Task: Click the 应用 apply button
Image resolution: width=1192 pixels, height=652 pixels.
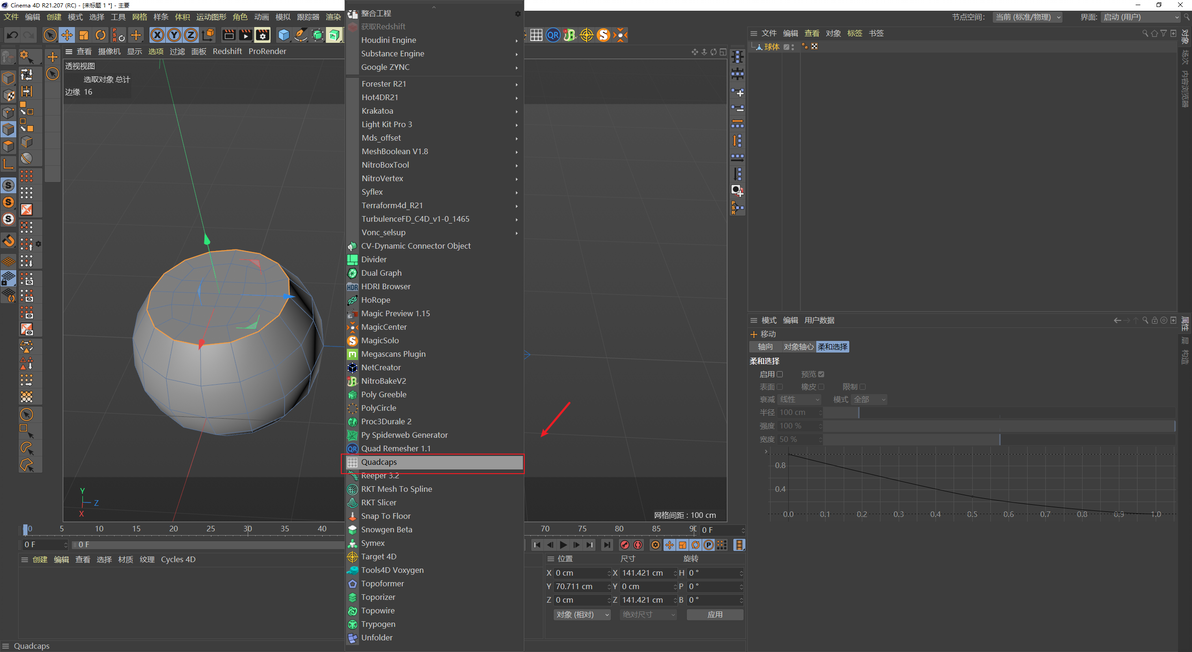Action: pos(715,615)
